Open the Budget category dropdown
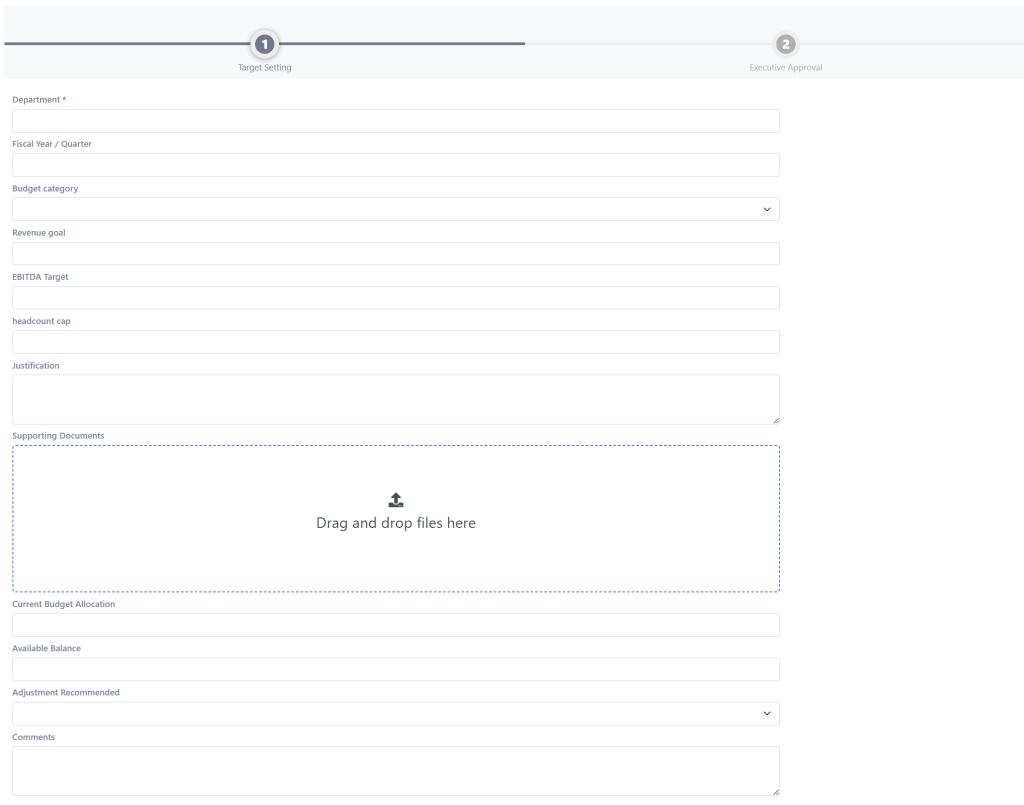This screenshot has height=805, width=1024. (396, 209)
